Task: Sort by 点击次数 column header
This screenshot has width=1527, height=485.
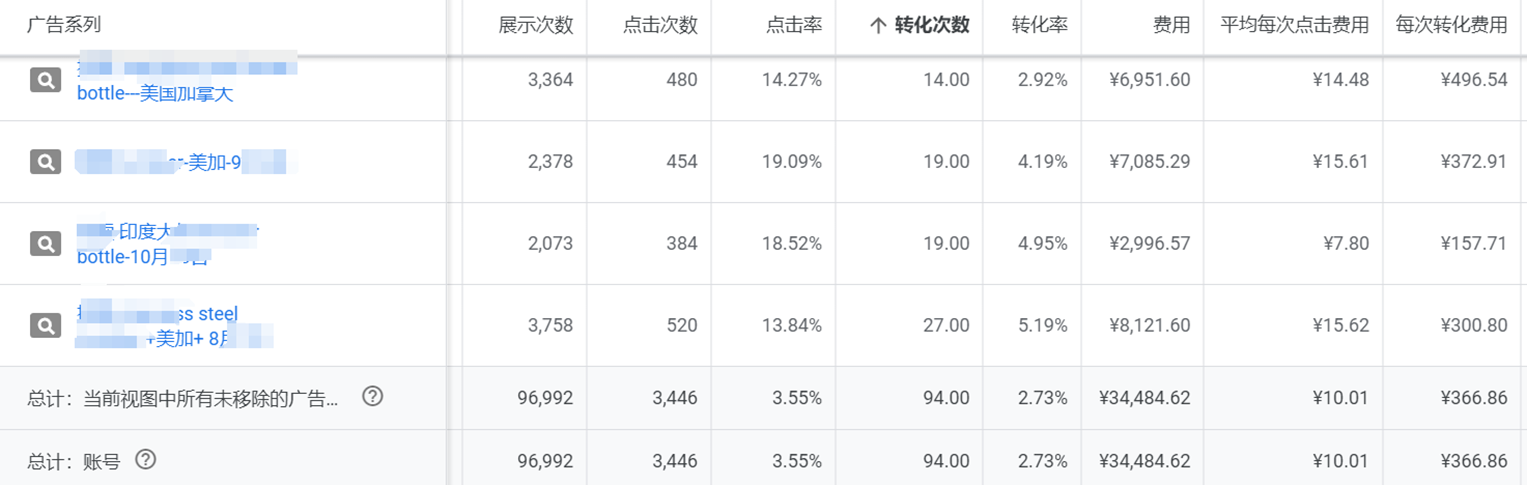Action: point(660,26)
